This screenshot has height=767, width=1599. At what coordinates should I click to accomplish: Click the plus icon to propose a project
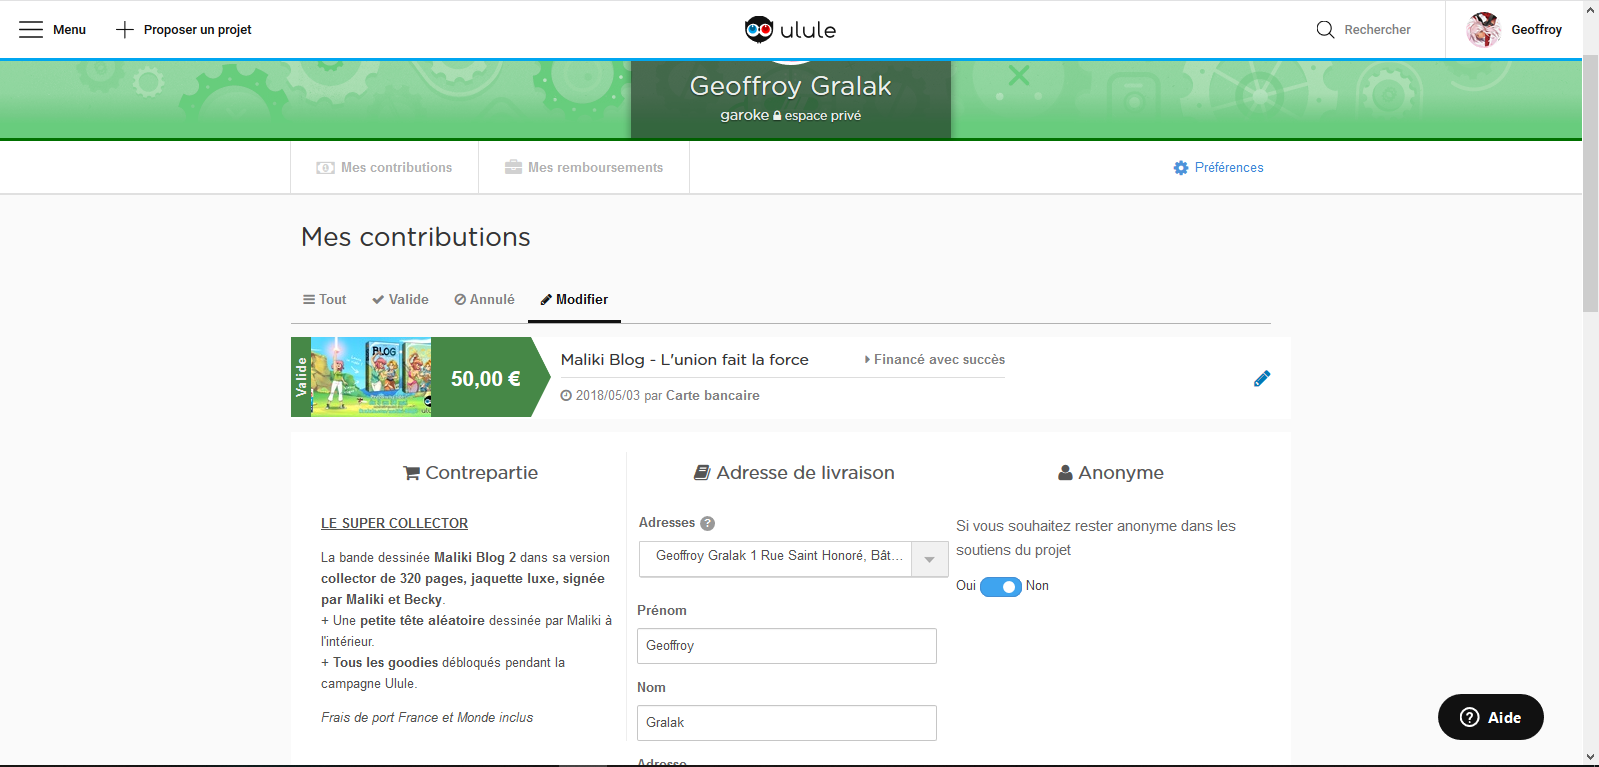(125, 30)
